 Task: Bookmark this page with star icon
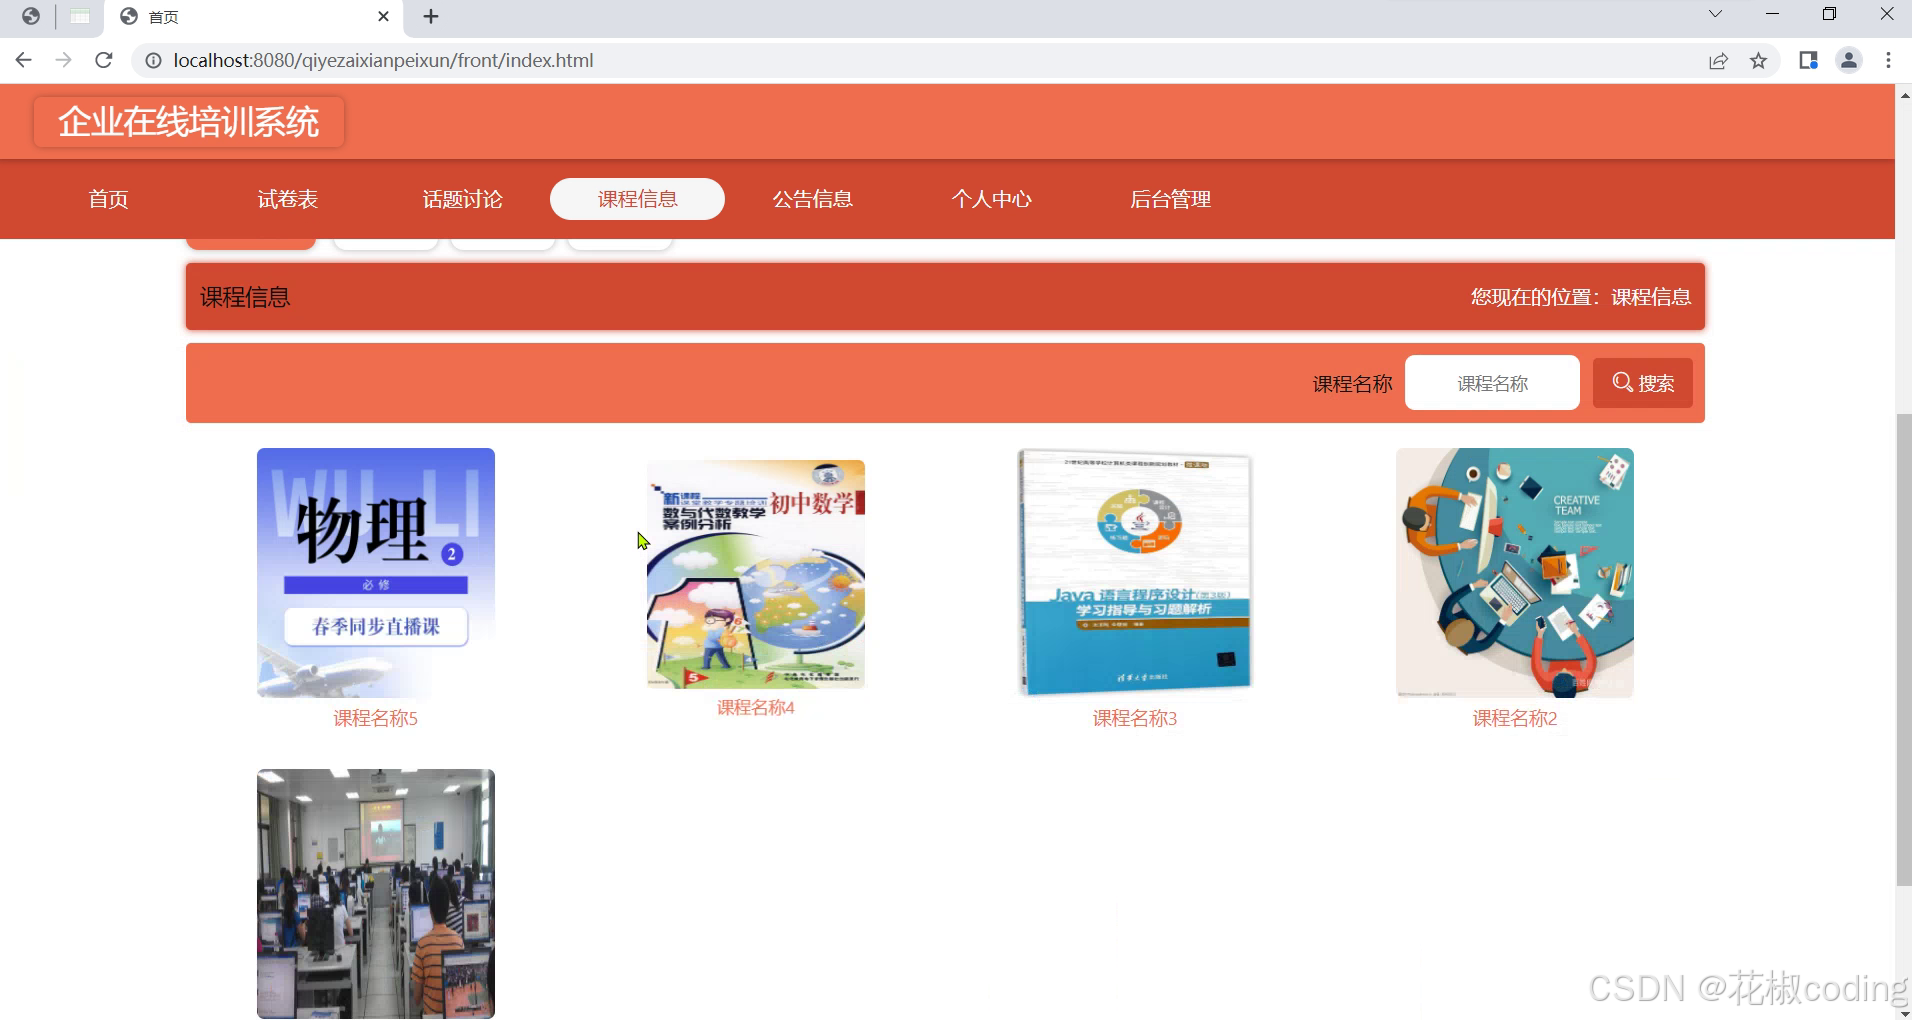(1758, 61)
